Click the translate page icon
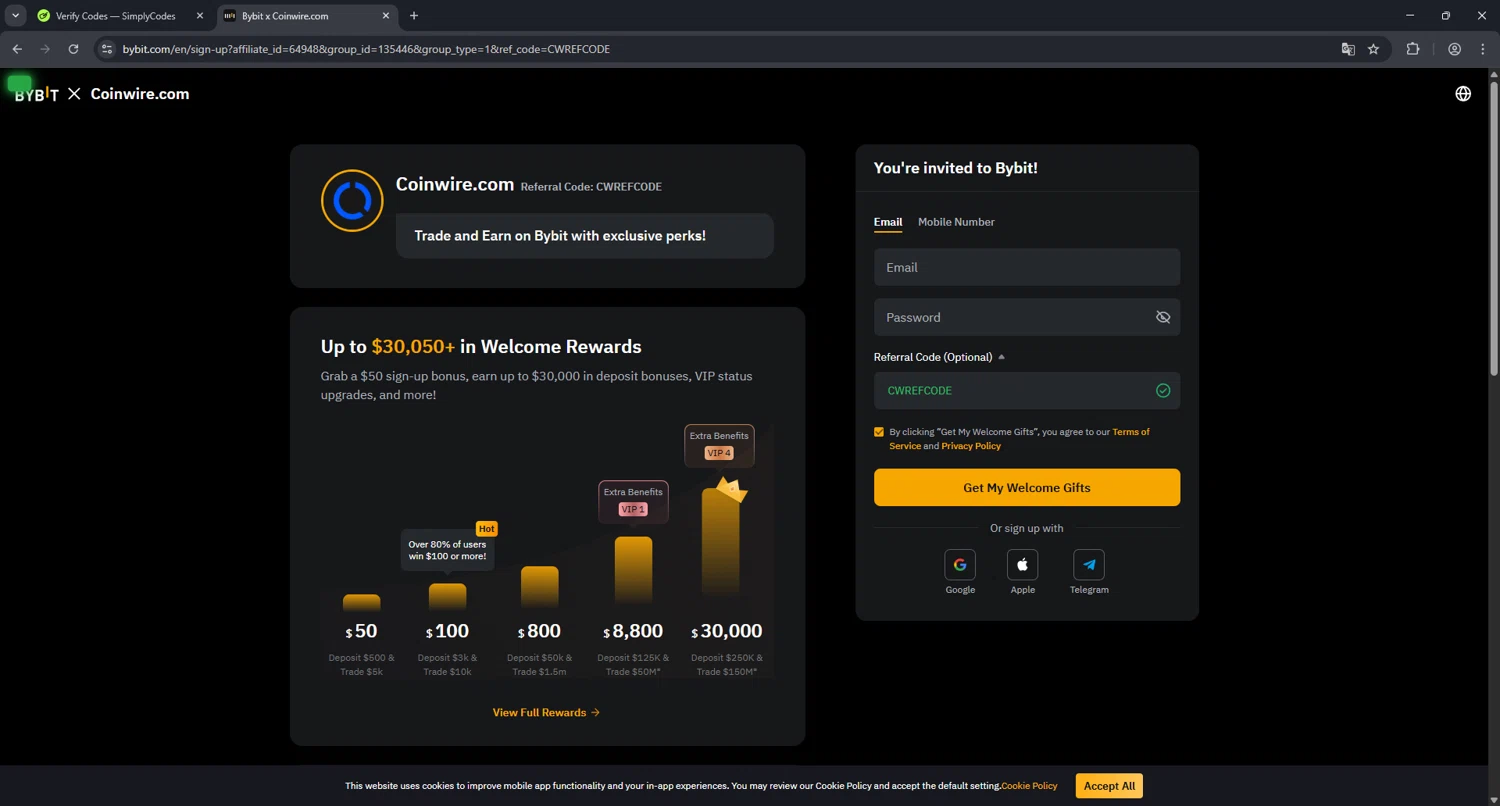 tap(1348, 49)
